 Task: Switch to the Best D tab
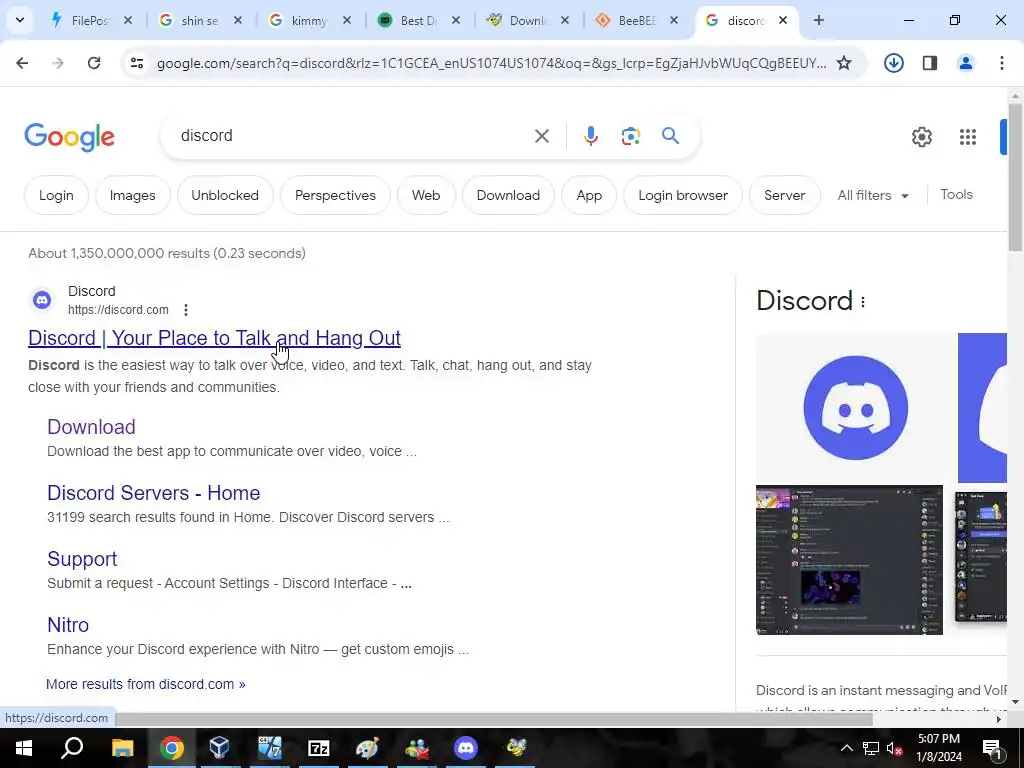(x=420, y=20)
